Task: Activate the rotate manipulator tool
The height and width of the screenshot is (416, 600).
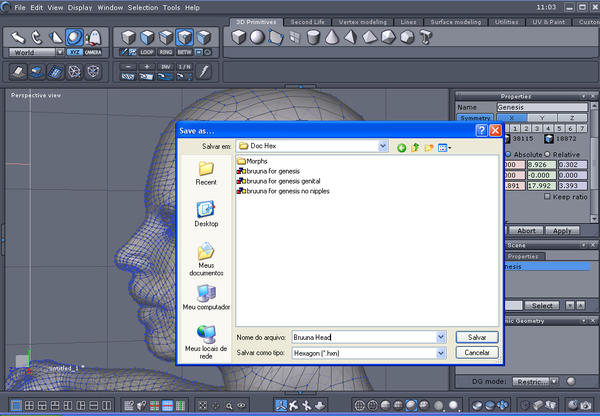Action: pyautogui.click(x=36, y=38)
